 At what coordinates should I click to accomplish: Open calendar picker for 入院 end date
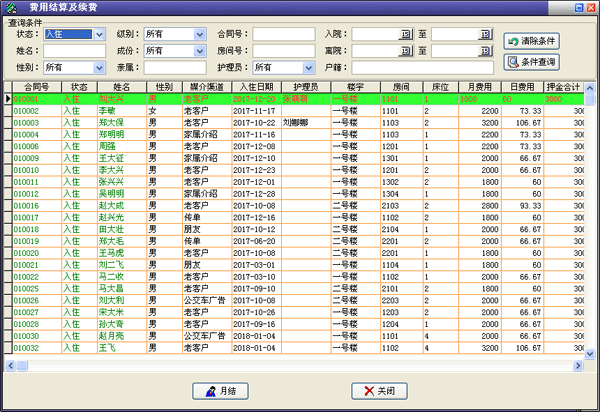pos(487,34)
